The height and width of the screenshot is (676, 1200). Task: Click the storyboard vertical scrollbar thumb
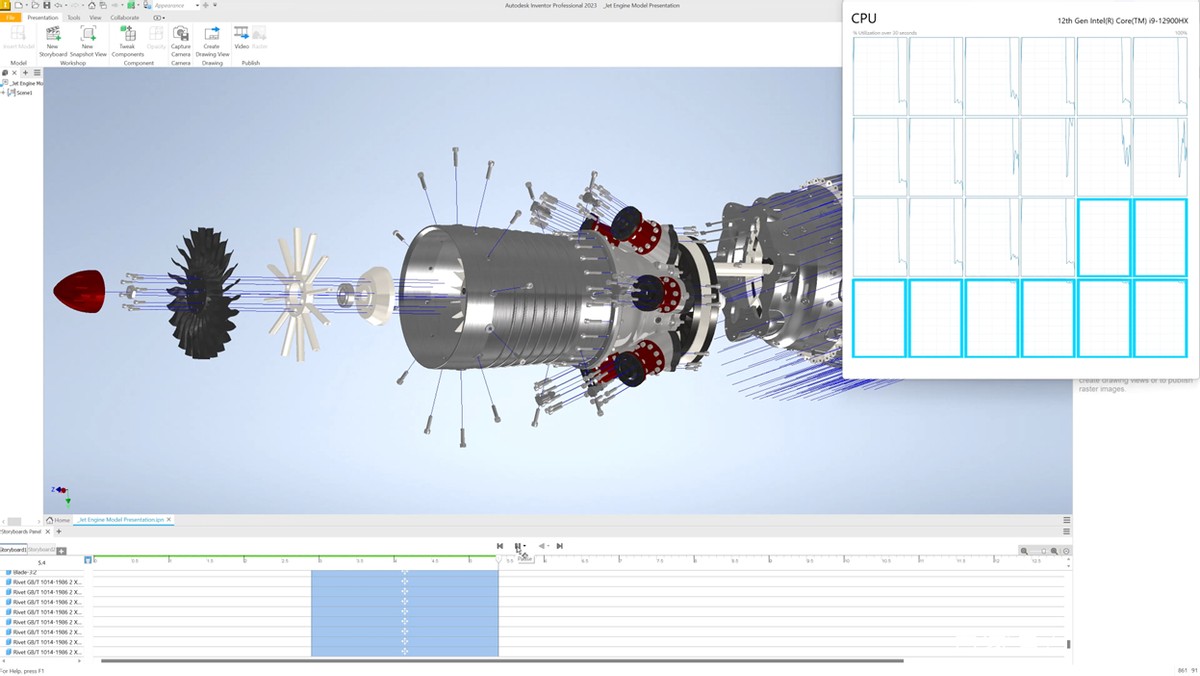[1069, 645]
